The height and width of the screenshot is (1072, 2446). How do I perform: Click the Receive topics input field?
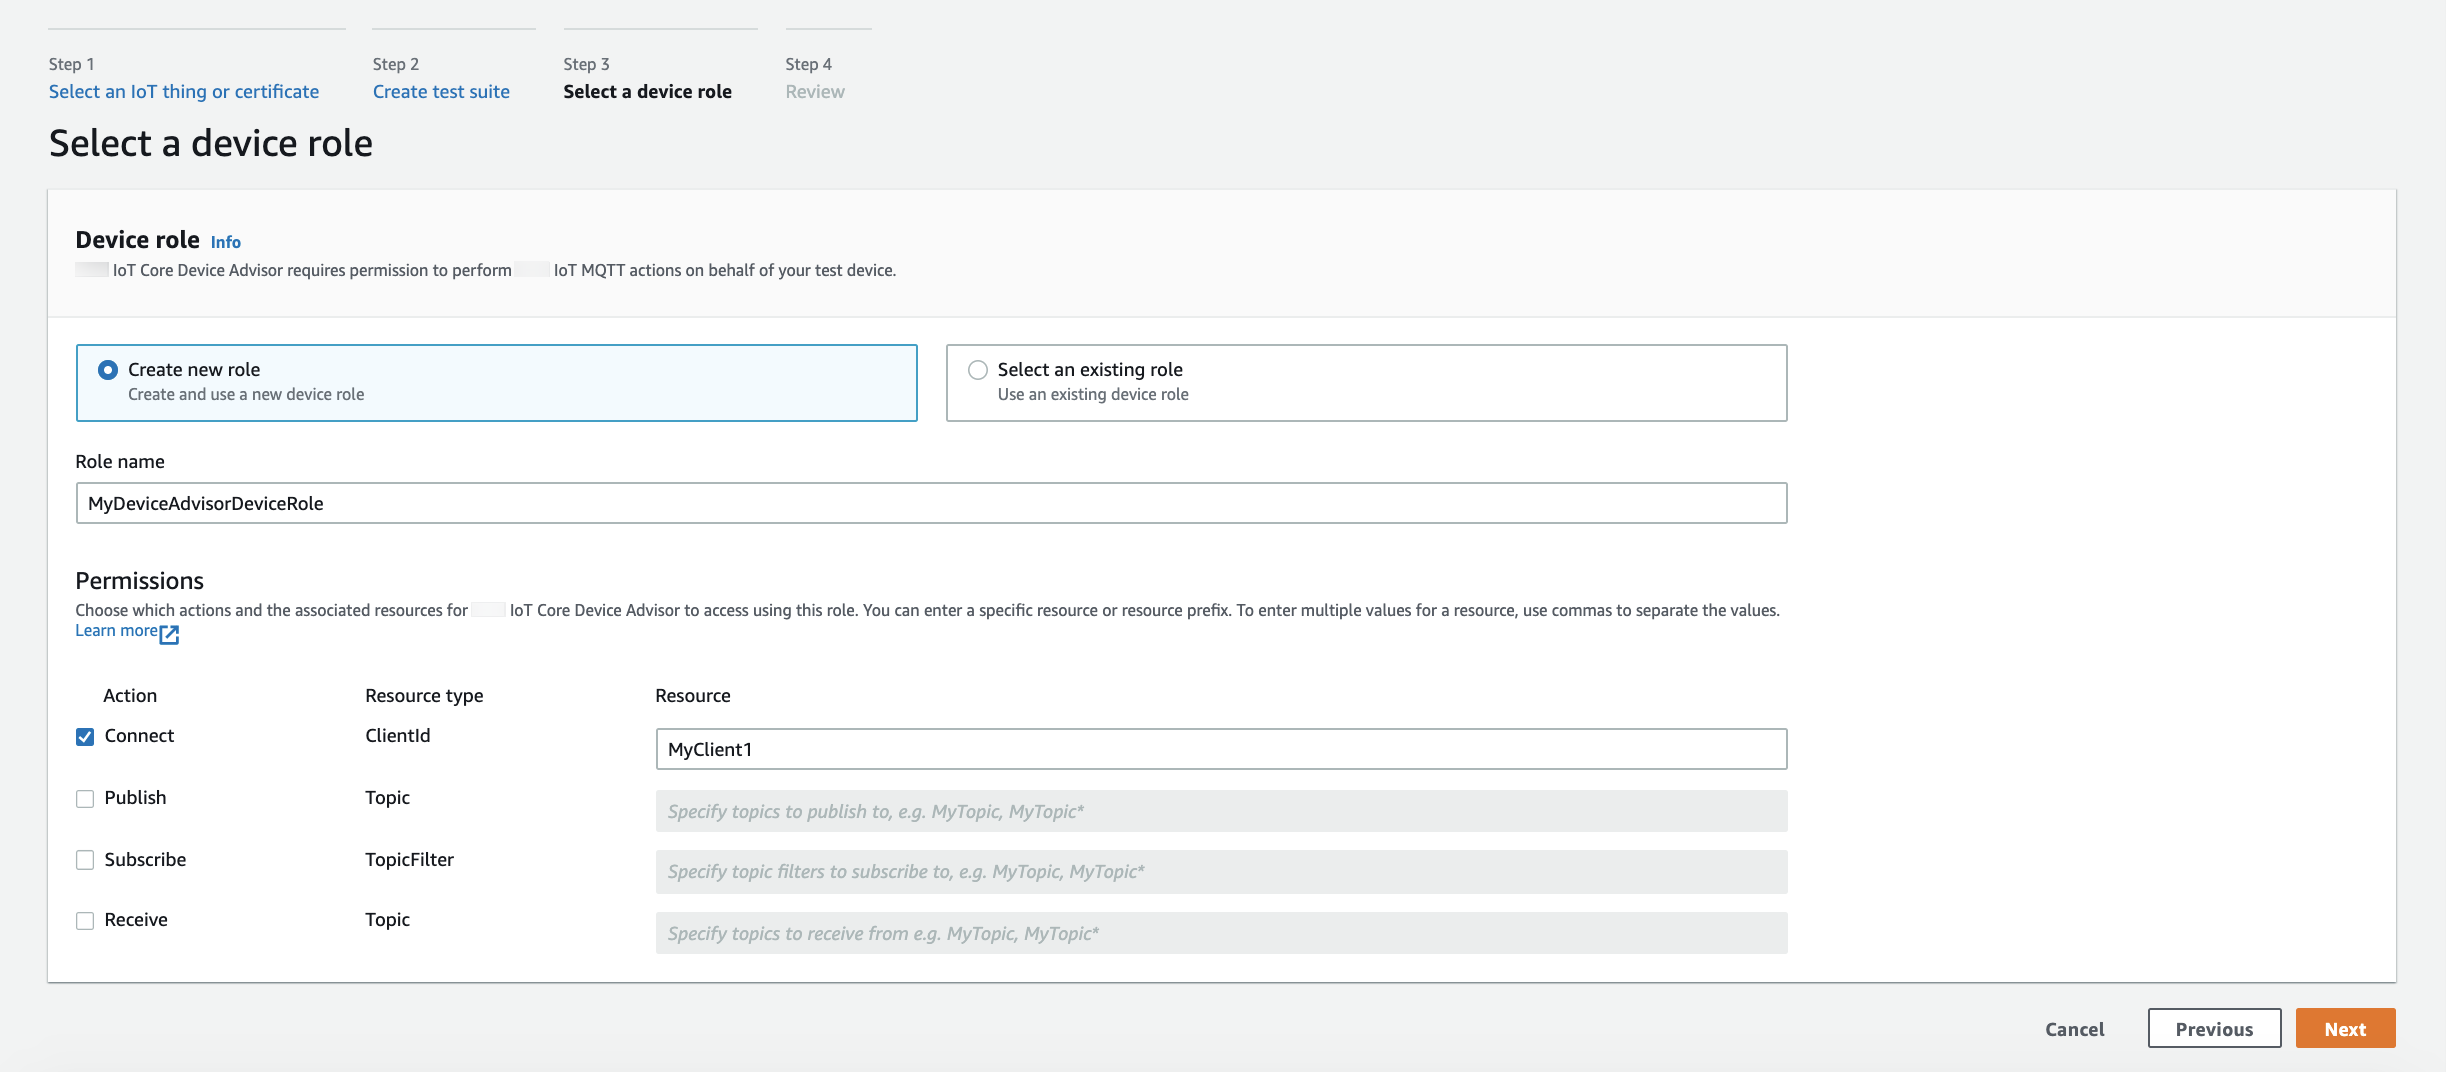point(1220,933)
